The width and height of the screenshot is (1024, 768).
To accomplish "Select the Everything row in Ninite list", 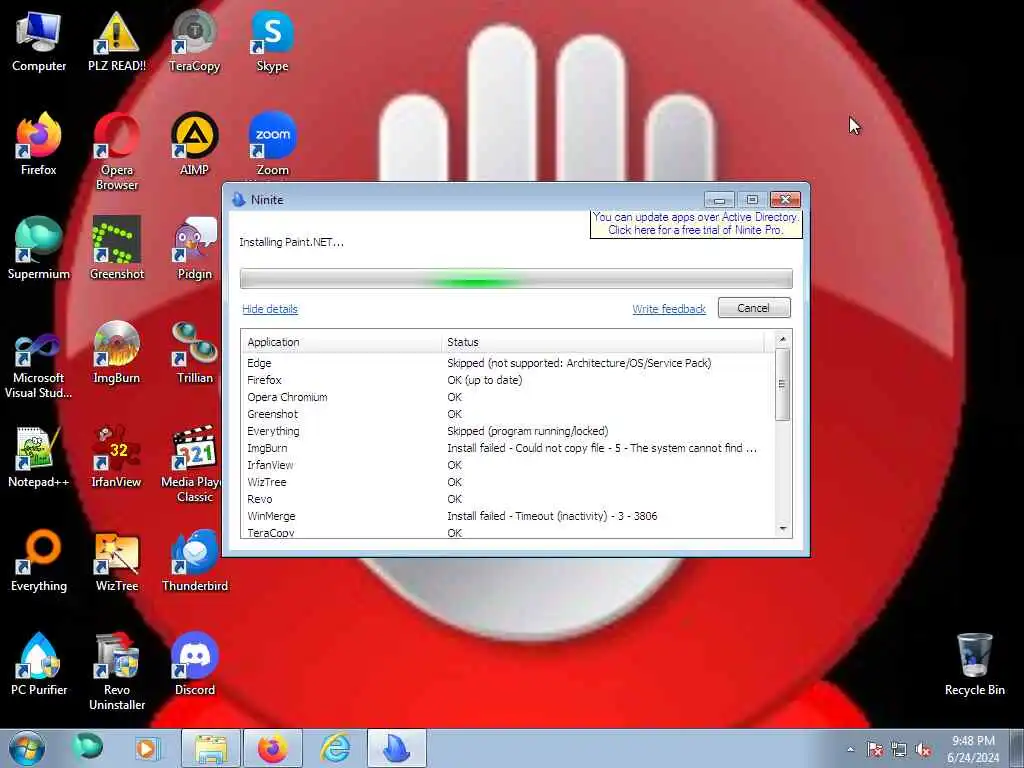I will [507, 431].
